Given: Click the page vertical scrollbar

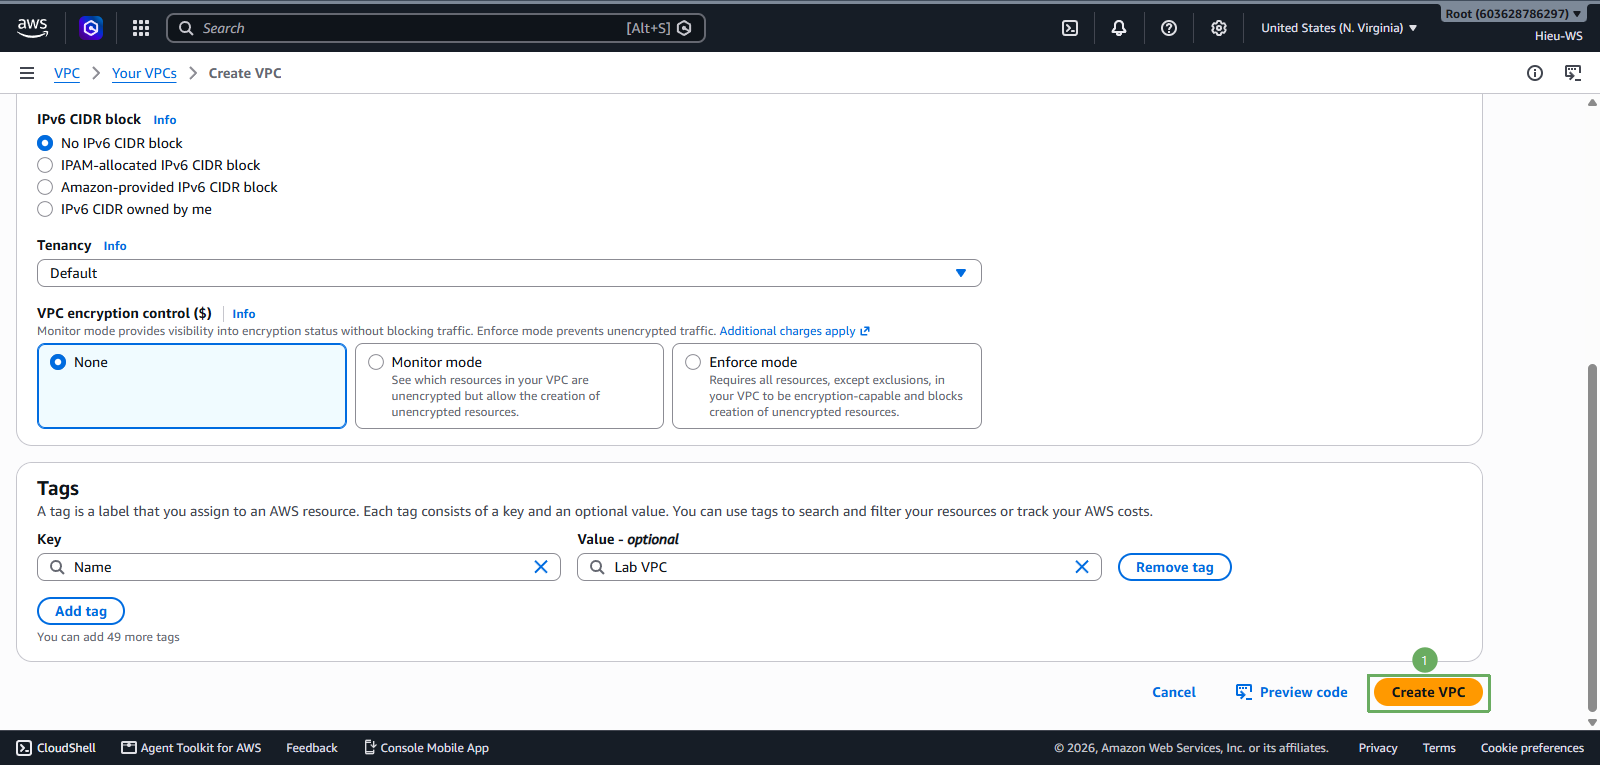Looking at the screenshot, I should [1592, 538].
